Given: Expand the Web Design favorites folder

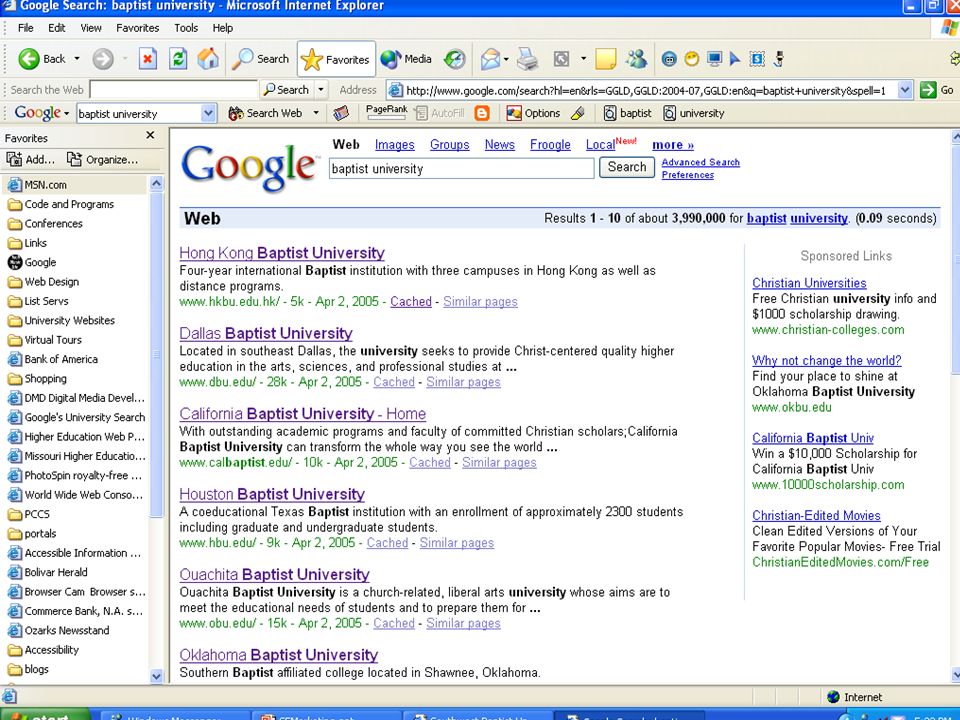Looking at the screenshot, I should click(x=51, y=282).
